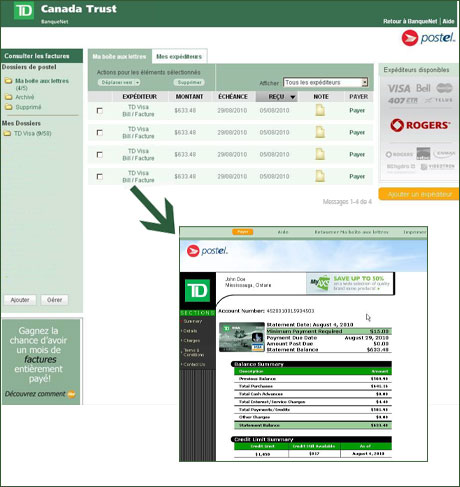
Task: Switch to the Mes expéditeurs tab
Action: pos(179,57)
